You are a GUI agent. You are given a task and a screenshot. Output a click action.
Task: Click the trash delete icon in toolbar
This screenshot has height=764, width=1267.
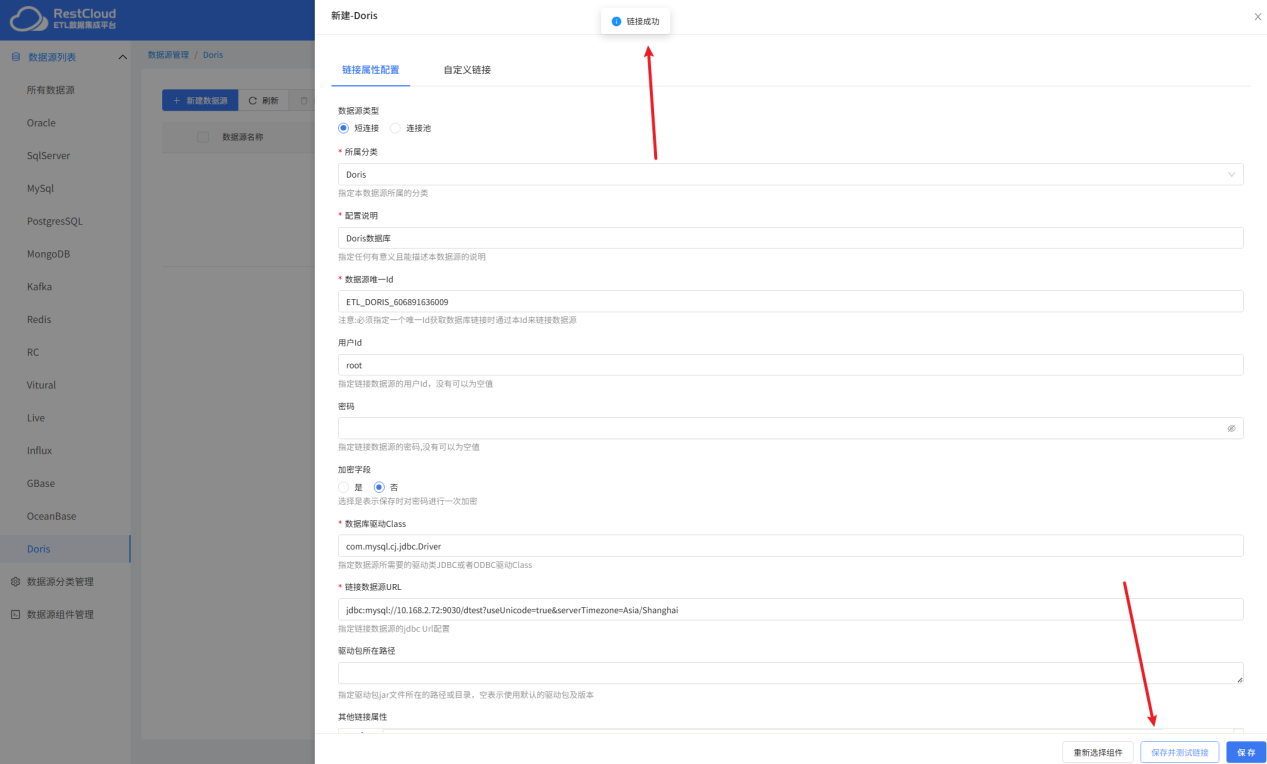click(x=304, y=101)
